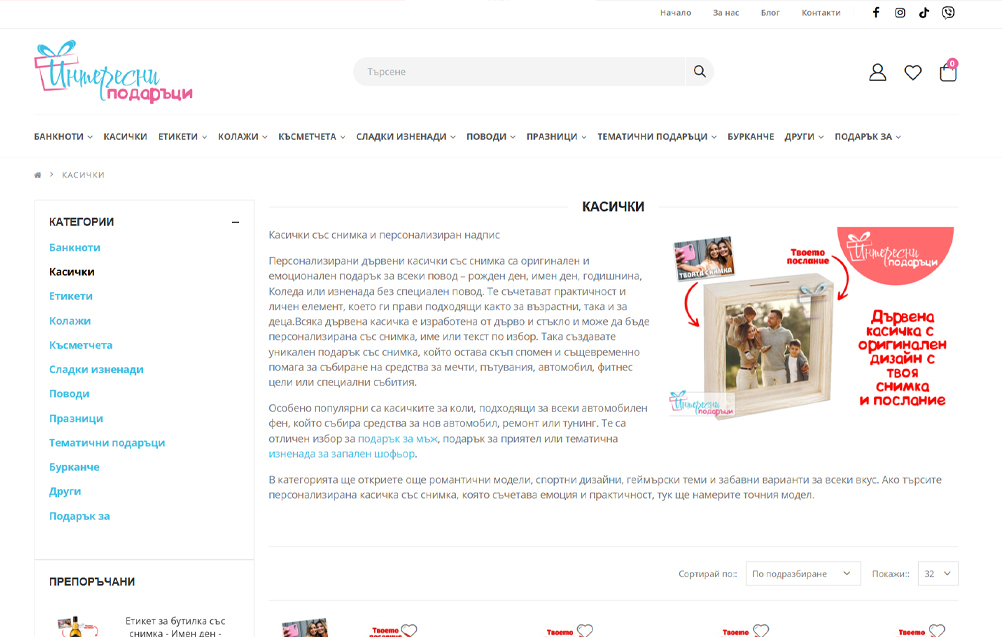Image resolution: width=1002 pixels, height=637 pixels.
Task: Click in the Търсене search field
Action: pos(520,72)
